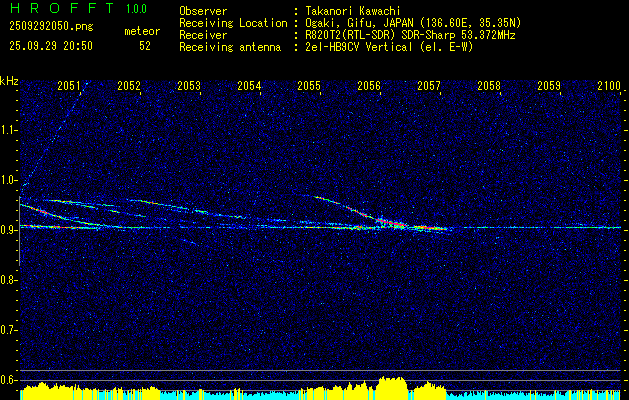Click the tallest yellow signal peak below 2056
Viewport: 629px width, 400px height.
click(392, 388)
